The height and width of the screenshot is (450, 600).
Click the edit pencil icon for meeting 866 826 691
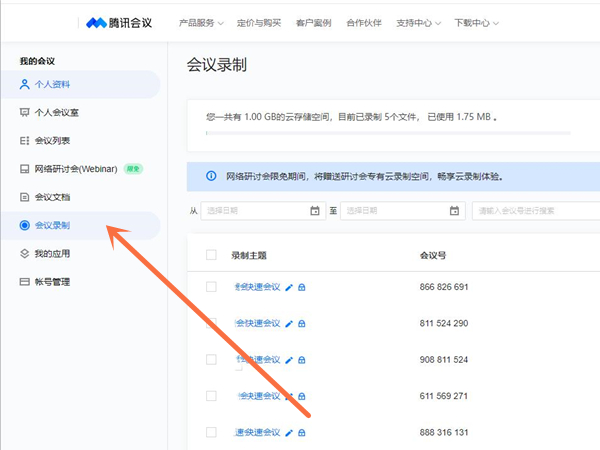289,287
